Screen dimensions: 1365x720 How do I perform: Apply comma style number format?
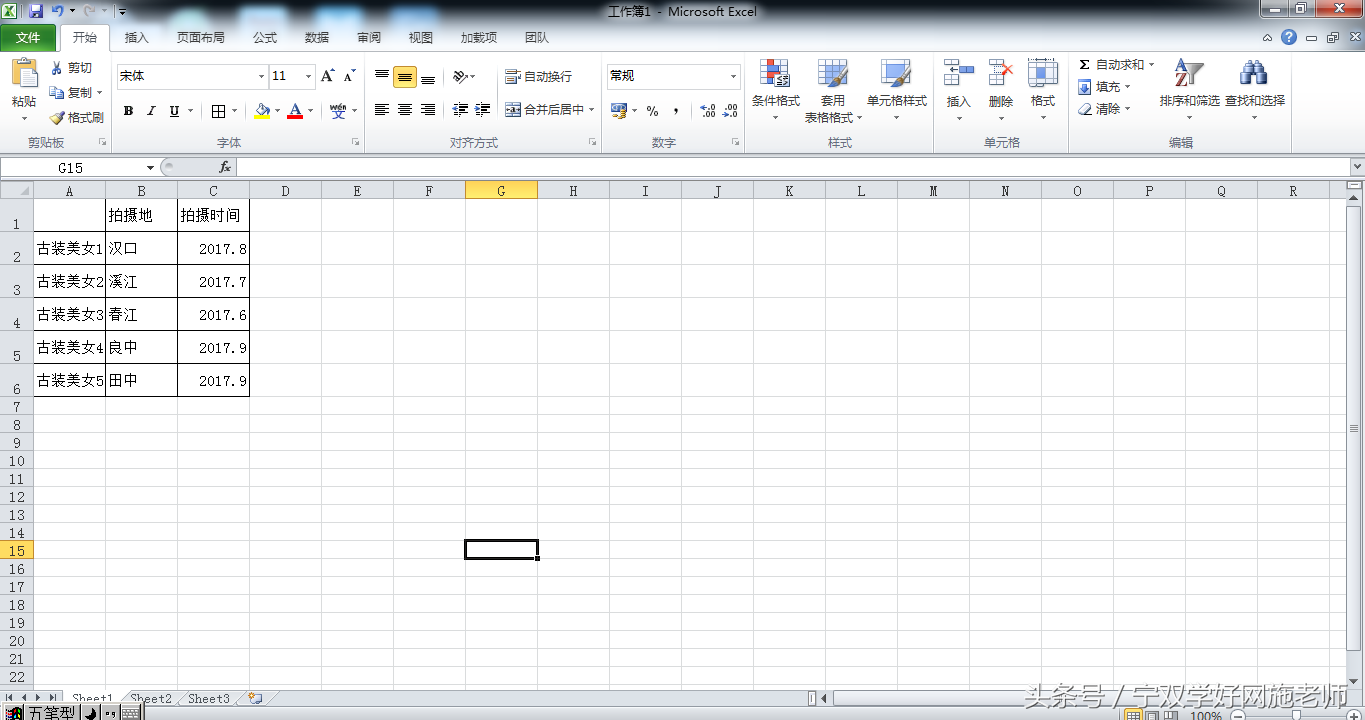[676, 111]
